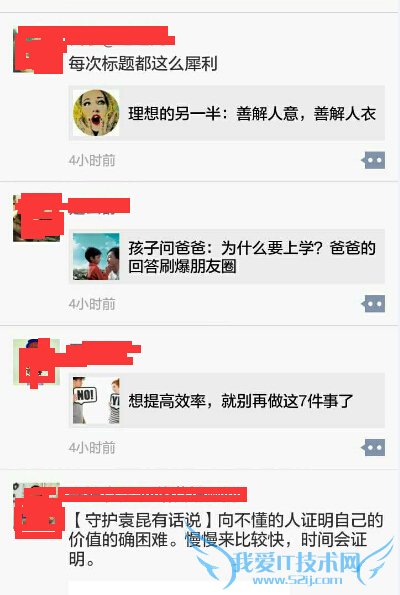
Task: Tap second post's redacted username
Action: click(x=99, y=205)
